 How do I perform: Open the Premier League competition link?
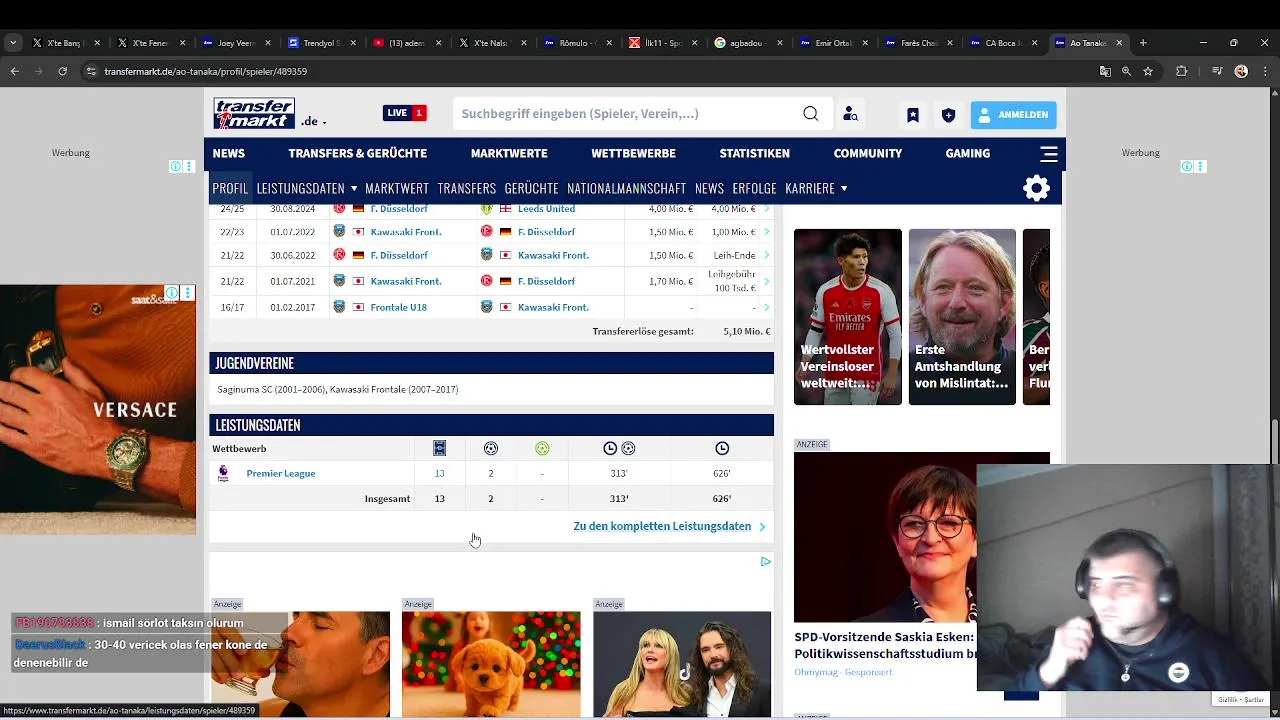coord(281,473)
